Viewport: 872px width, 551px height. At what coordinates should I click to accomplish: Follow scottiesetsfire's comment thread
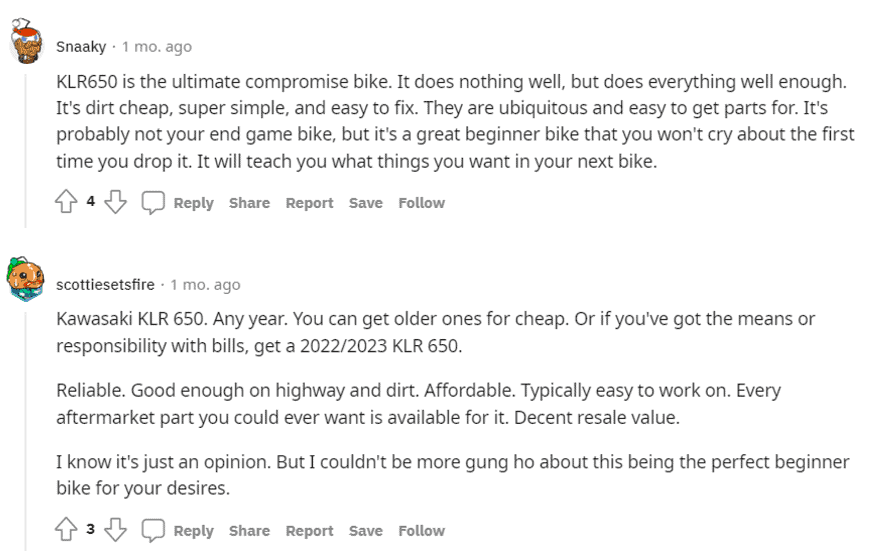(422, 531)
